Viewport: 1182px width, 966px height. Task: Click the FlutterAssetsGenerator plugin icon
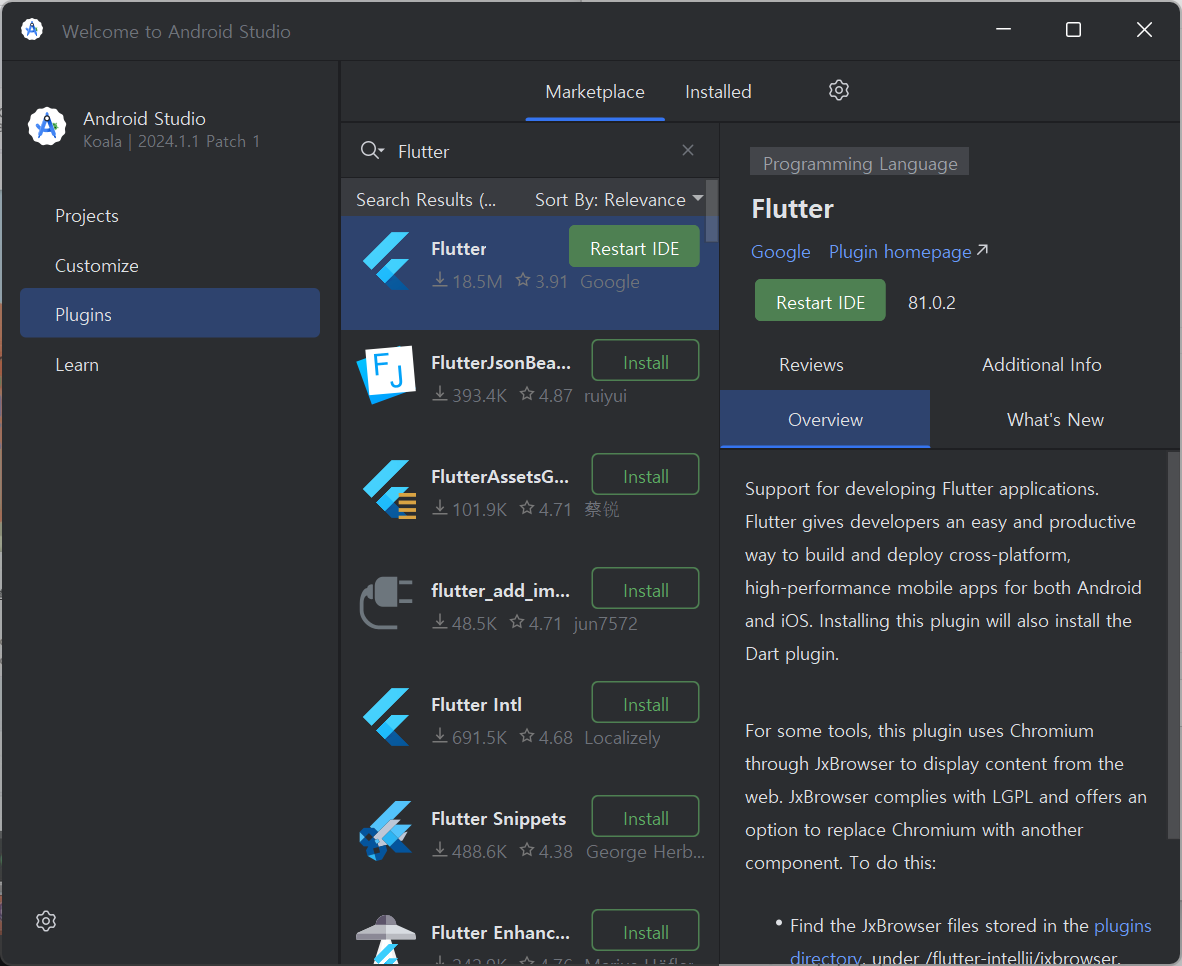click(389, 489)
